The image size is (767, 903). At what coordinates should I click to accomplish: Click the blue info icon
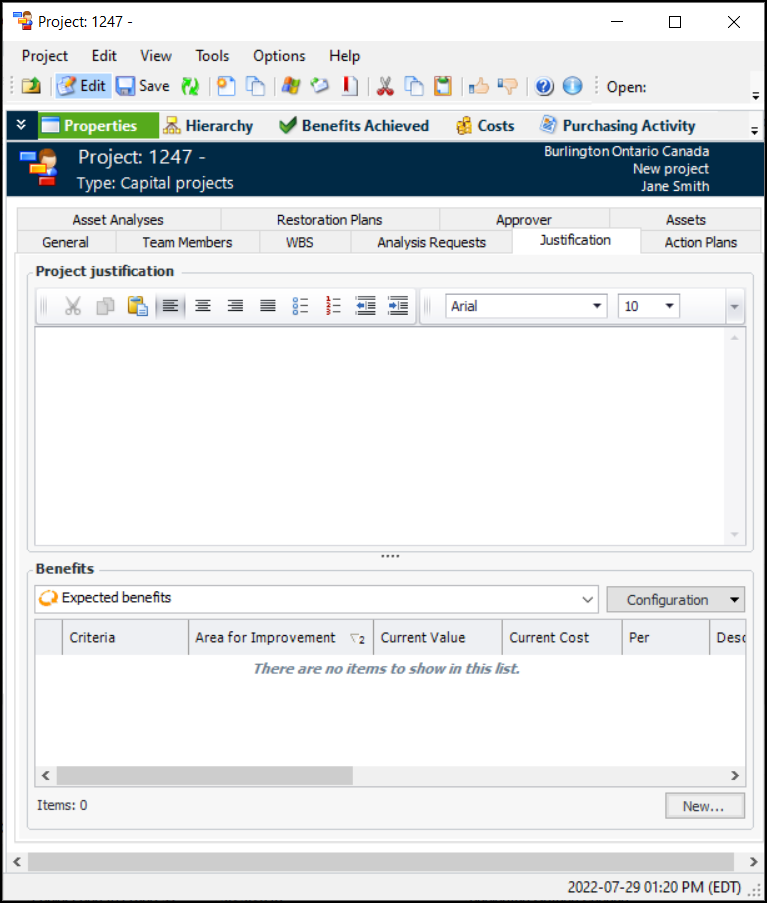pyautogui.click(x=572, y=86)
